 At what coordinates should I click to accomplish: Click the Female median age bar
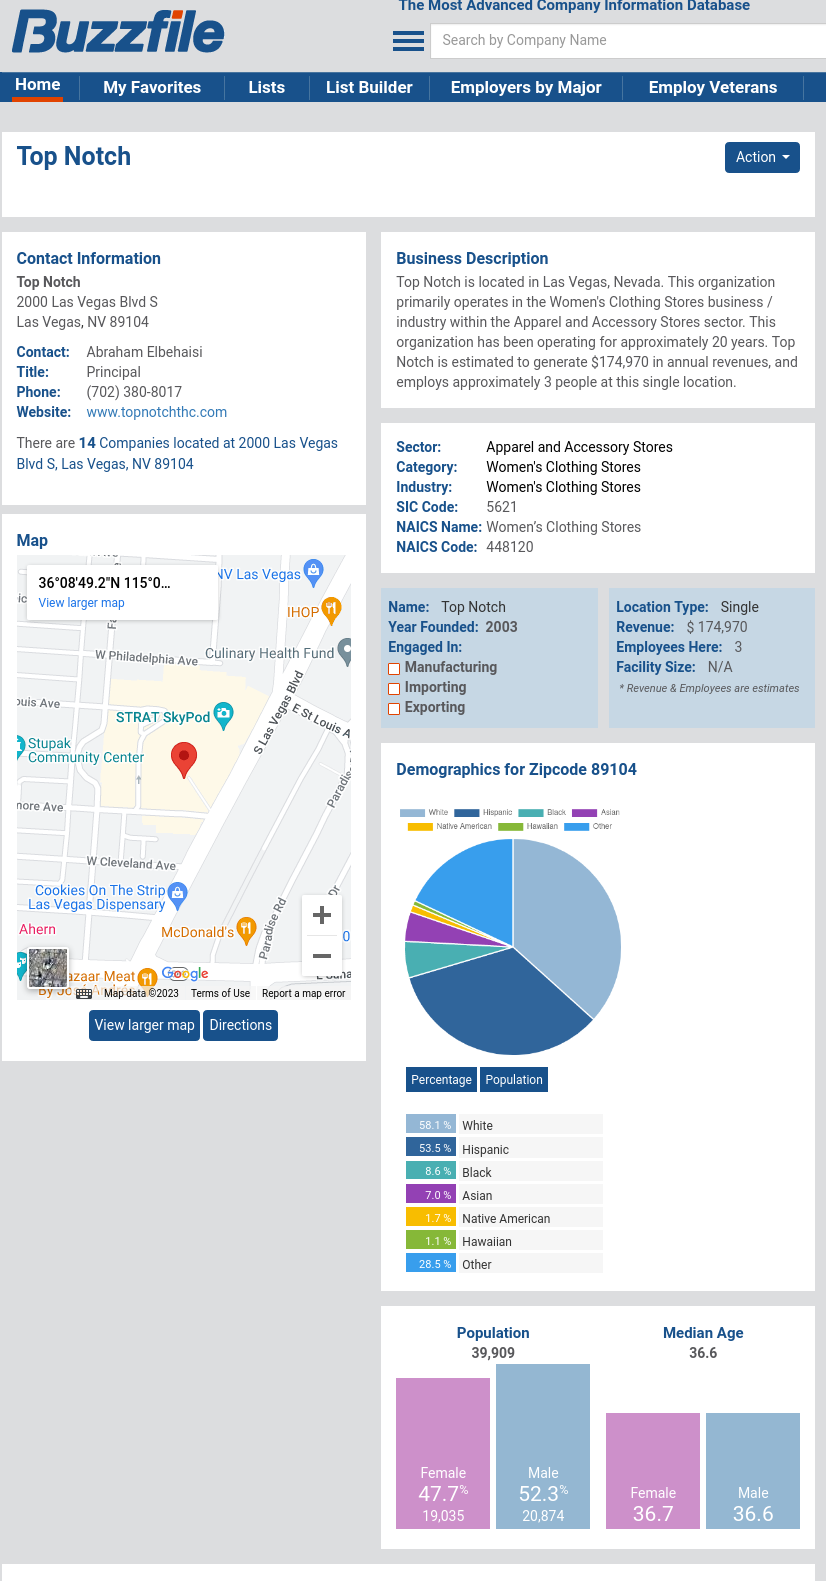pyautogui.click(x=653, y=1471)
